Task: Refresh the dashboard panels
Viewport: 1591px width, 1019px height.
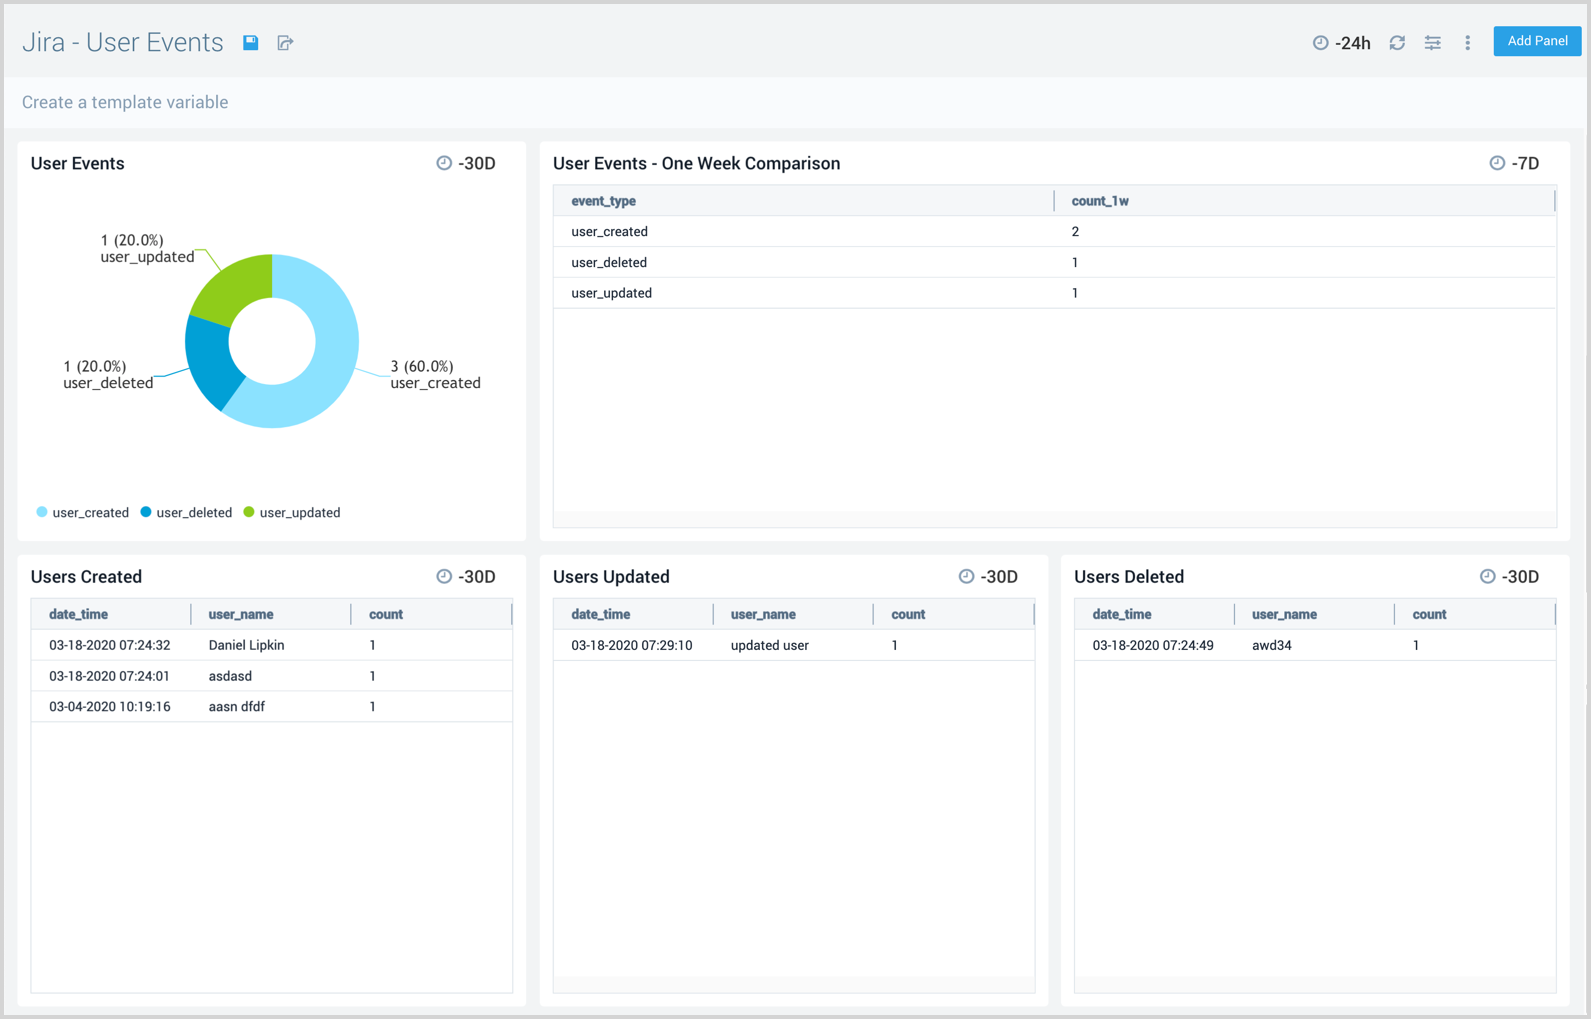Action: pyautogui.click(x=1397, y=43)
